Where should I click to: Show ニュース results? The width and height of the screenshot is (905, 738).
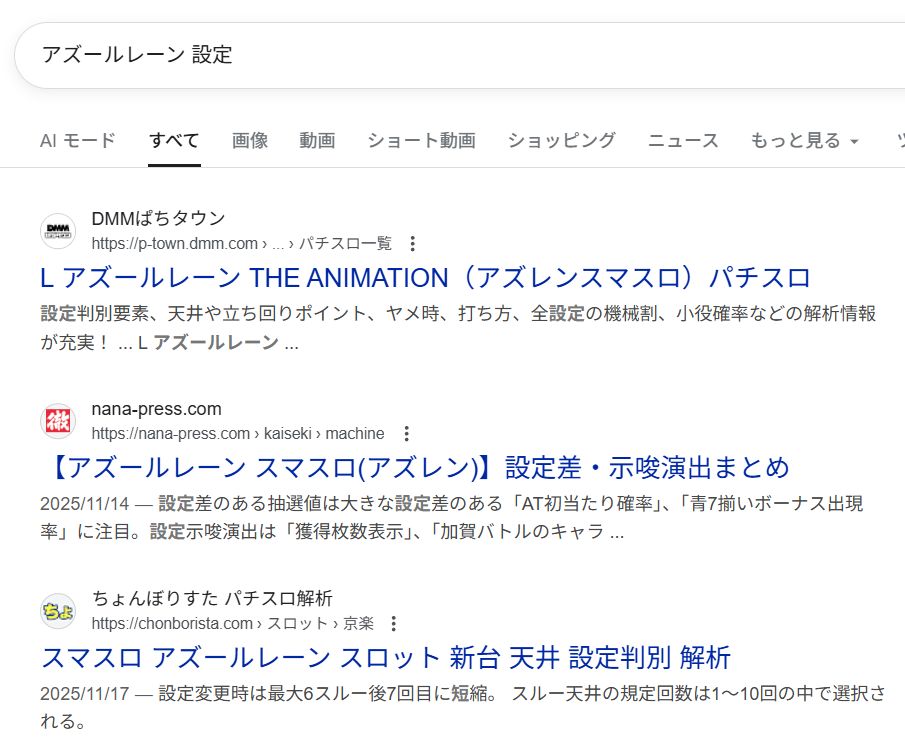coord(683,141)
